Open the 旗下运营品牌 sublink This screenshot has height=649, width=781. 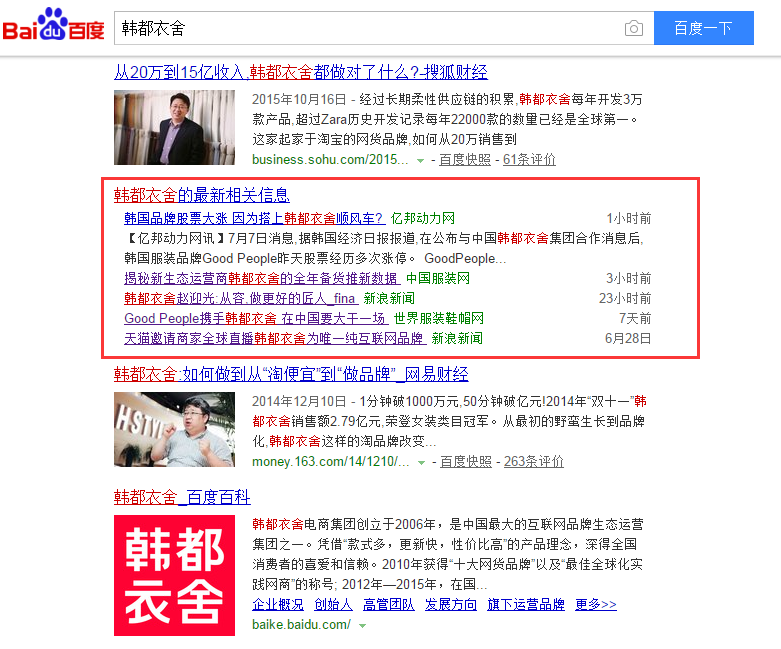click(x=526, y=604)
